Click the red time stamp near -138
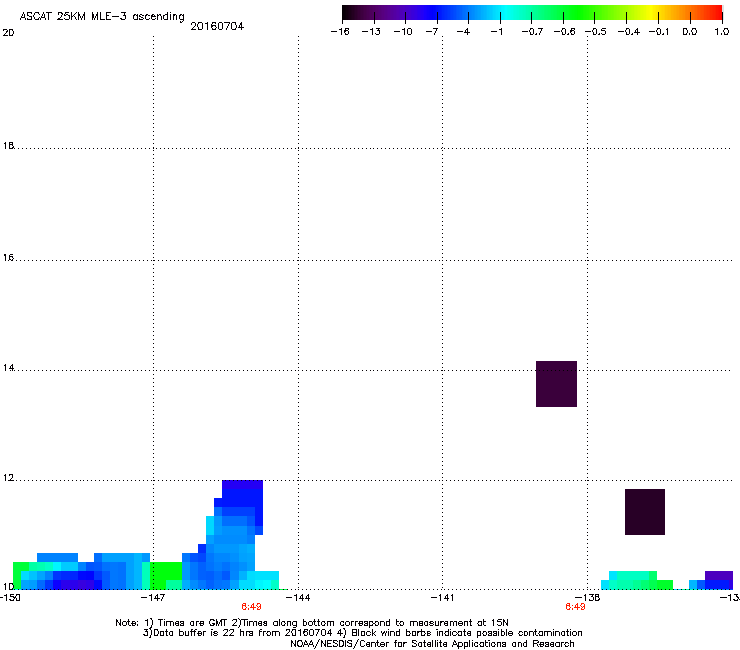The image size is (740, 650). 575,607
